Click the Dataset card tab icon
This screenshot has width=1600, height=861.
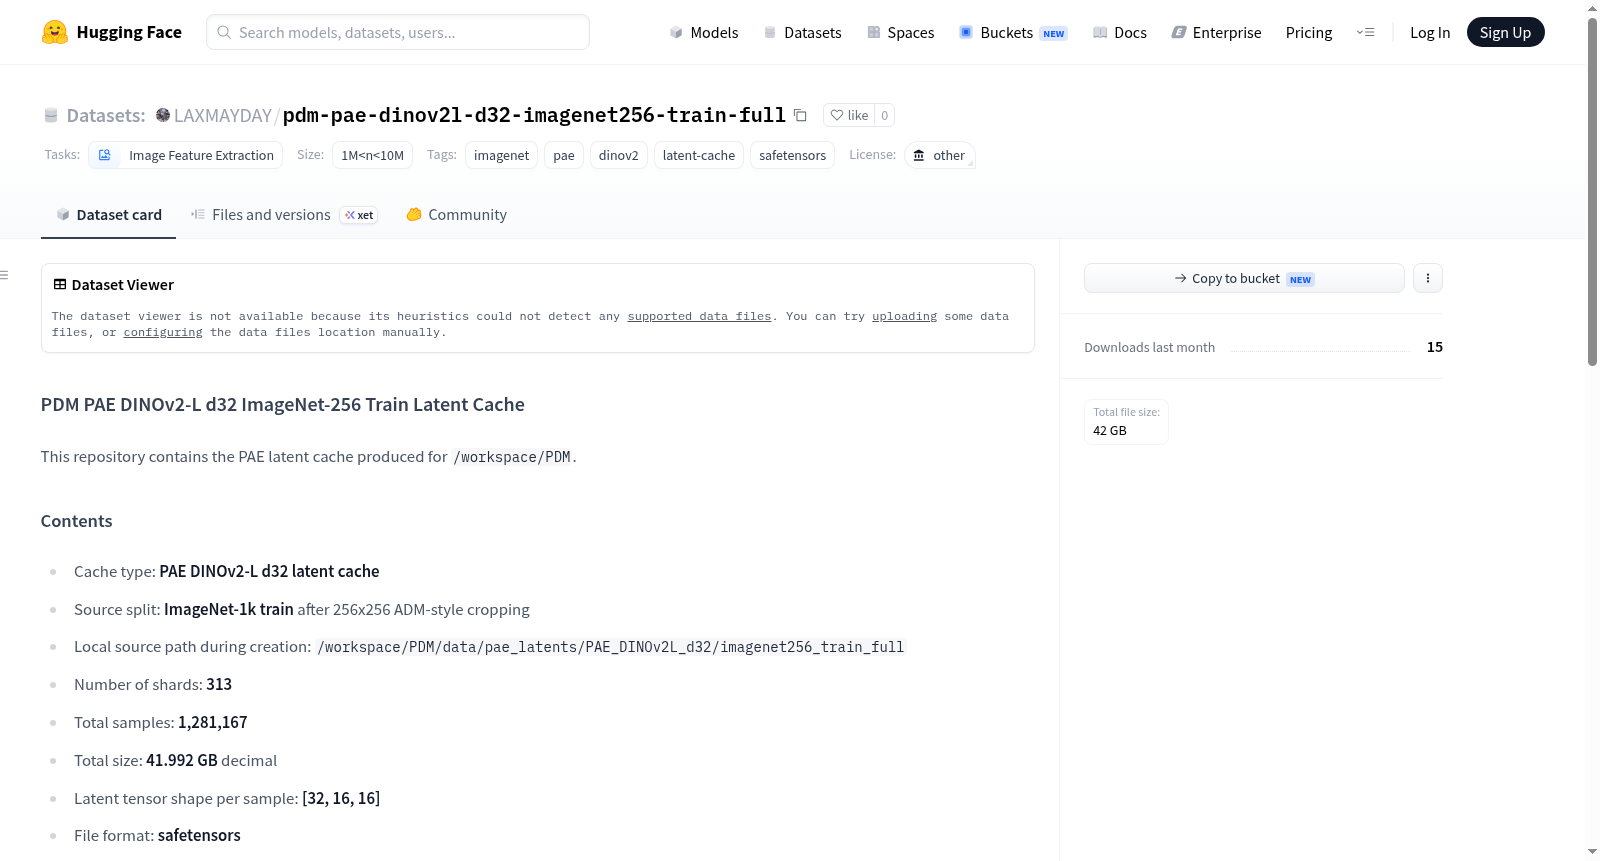(63, 215)
